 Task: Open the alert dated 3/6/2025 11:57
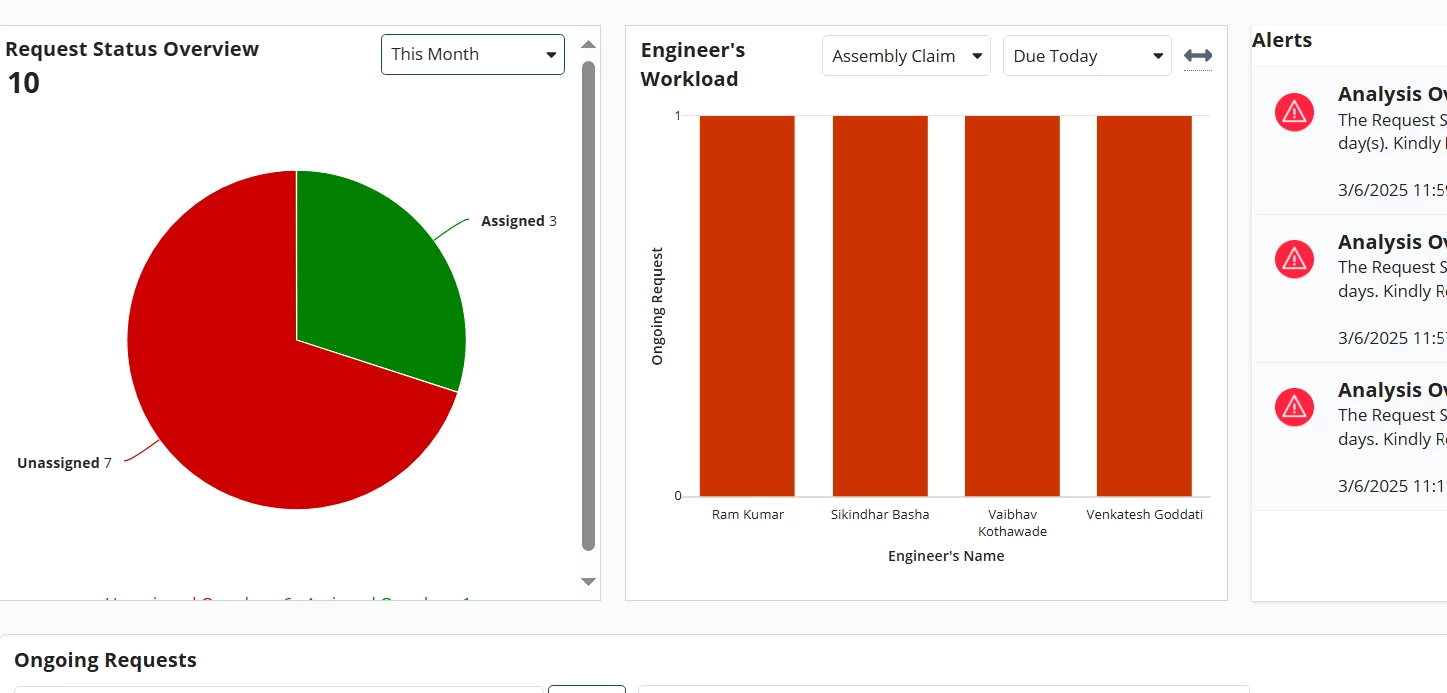coord(1350,289)
